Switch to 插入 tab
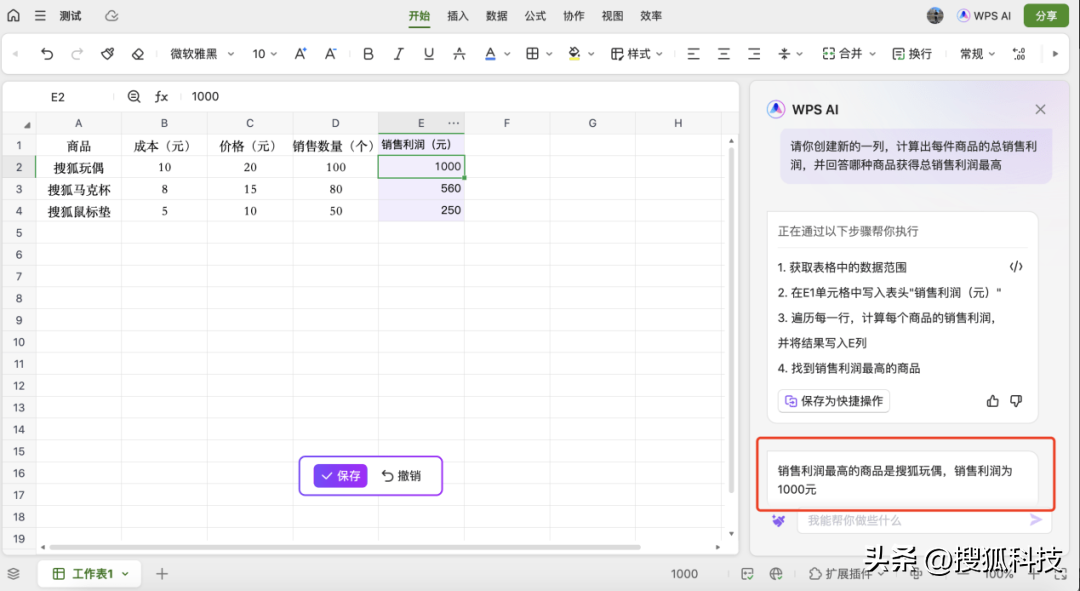Screen dimensions: 1080x591 point(458,16)
